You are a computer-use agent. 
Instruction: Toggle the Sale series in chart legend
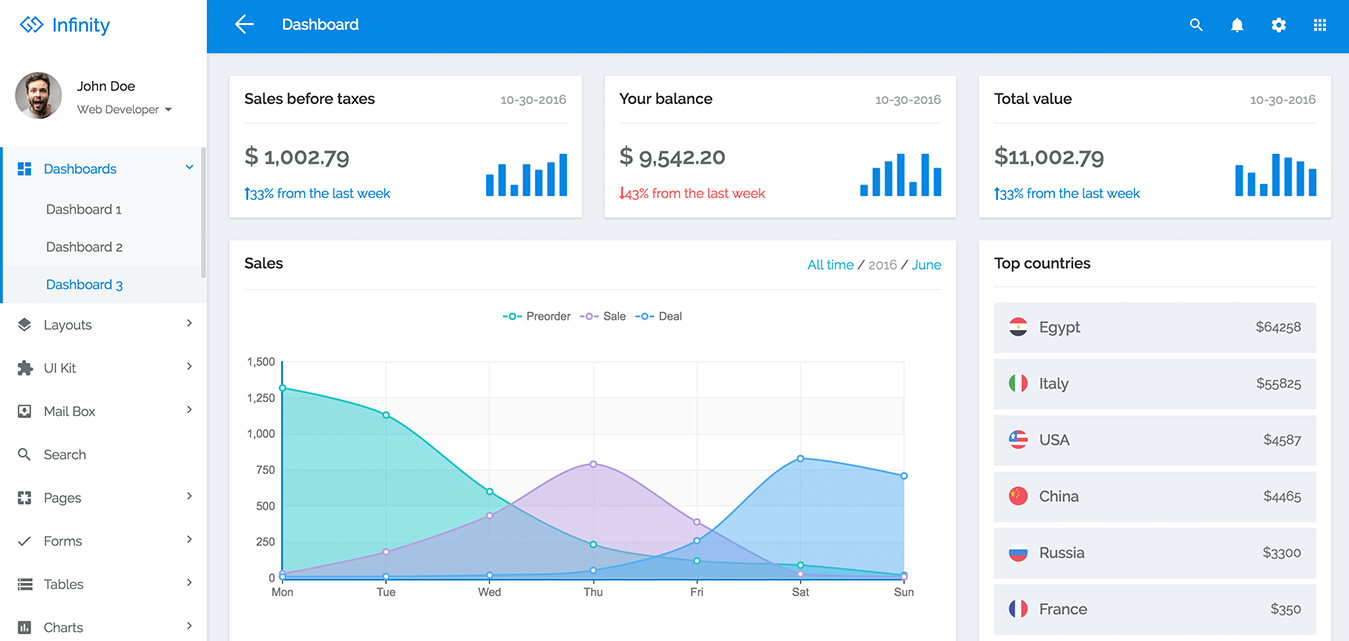(603, 316)
